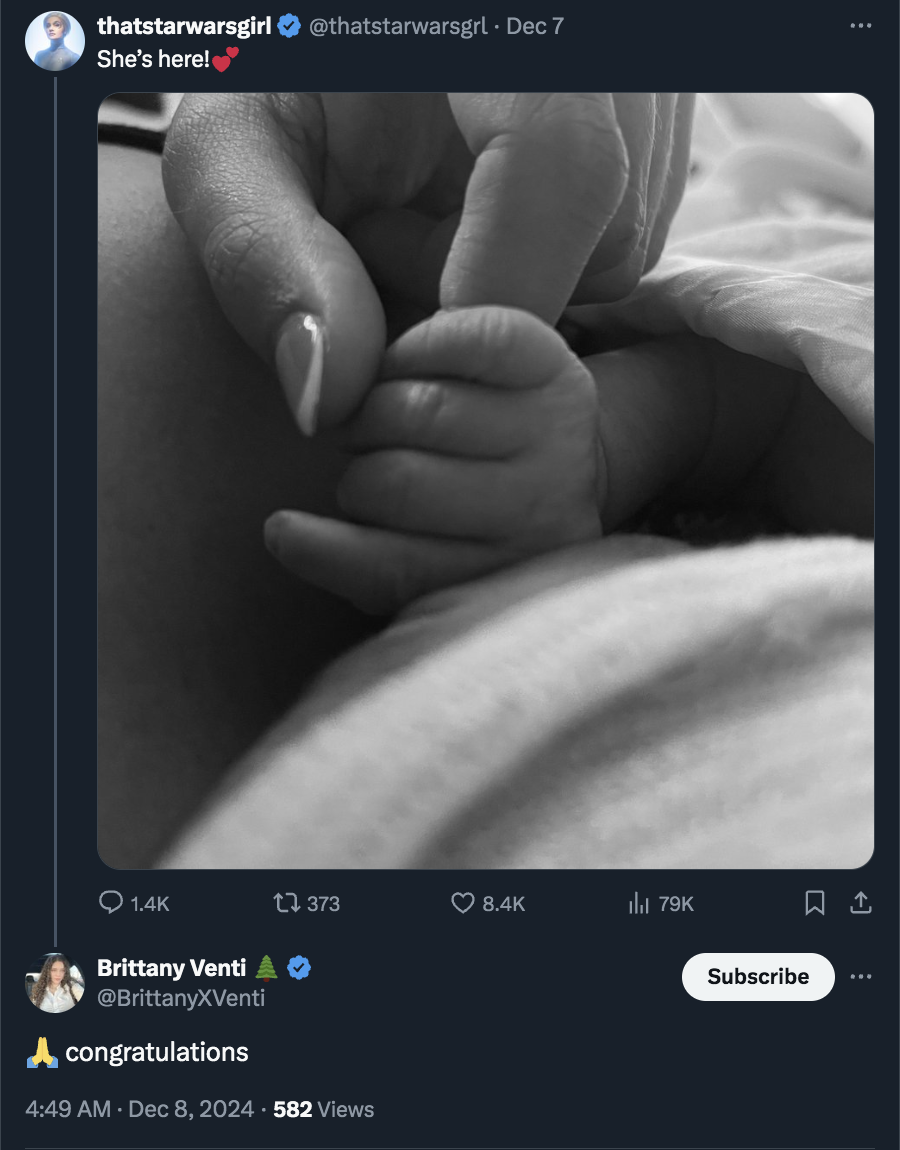Screen dimensions: 900x1150
Task: Click the thatstarwarsgirl display name
Action: (184, 26)
